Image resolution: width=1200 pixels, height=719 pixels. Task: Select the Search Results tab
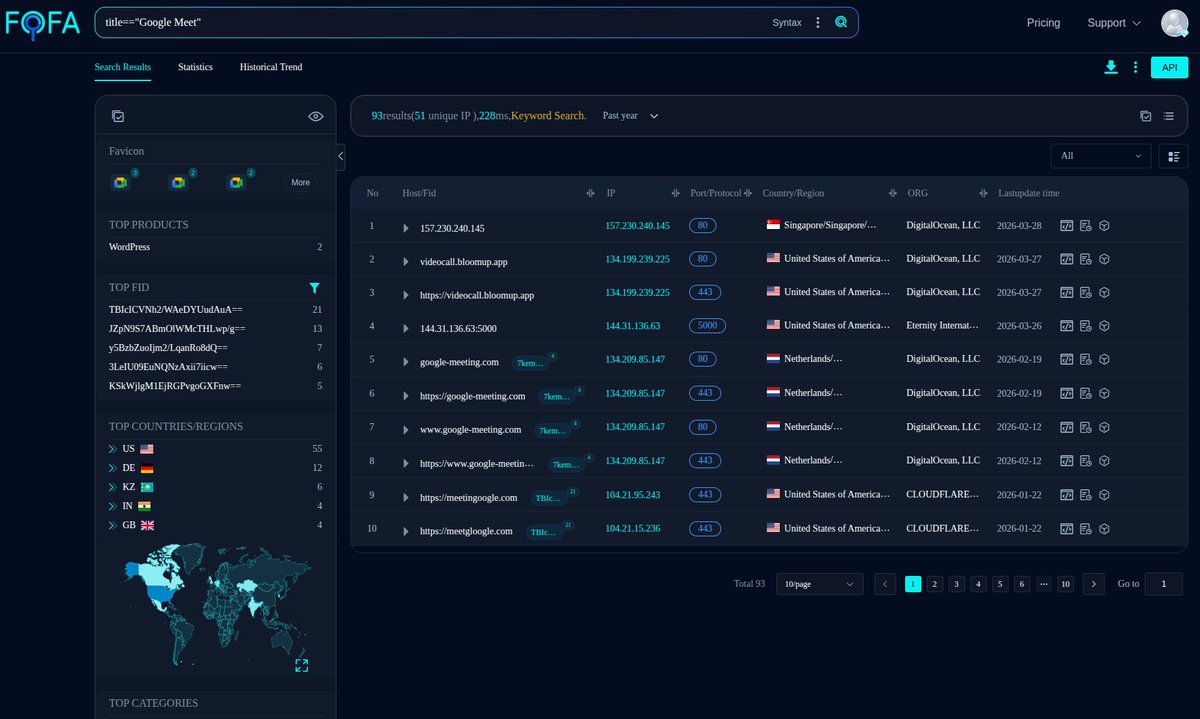point(123,67)
